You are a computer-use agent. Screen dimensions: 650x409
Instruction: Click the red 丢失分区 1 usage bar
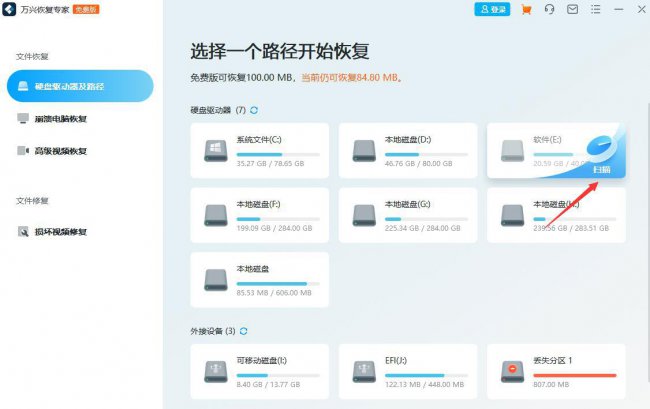coord(575,375)
